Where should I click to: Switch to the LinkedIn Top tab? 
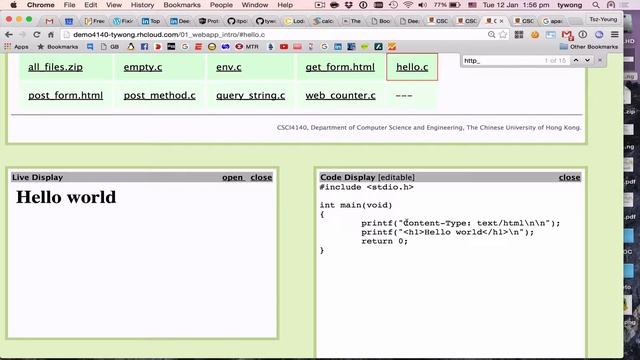(151, 21)
